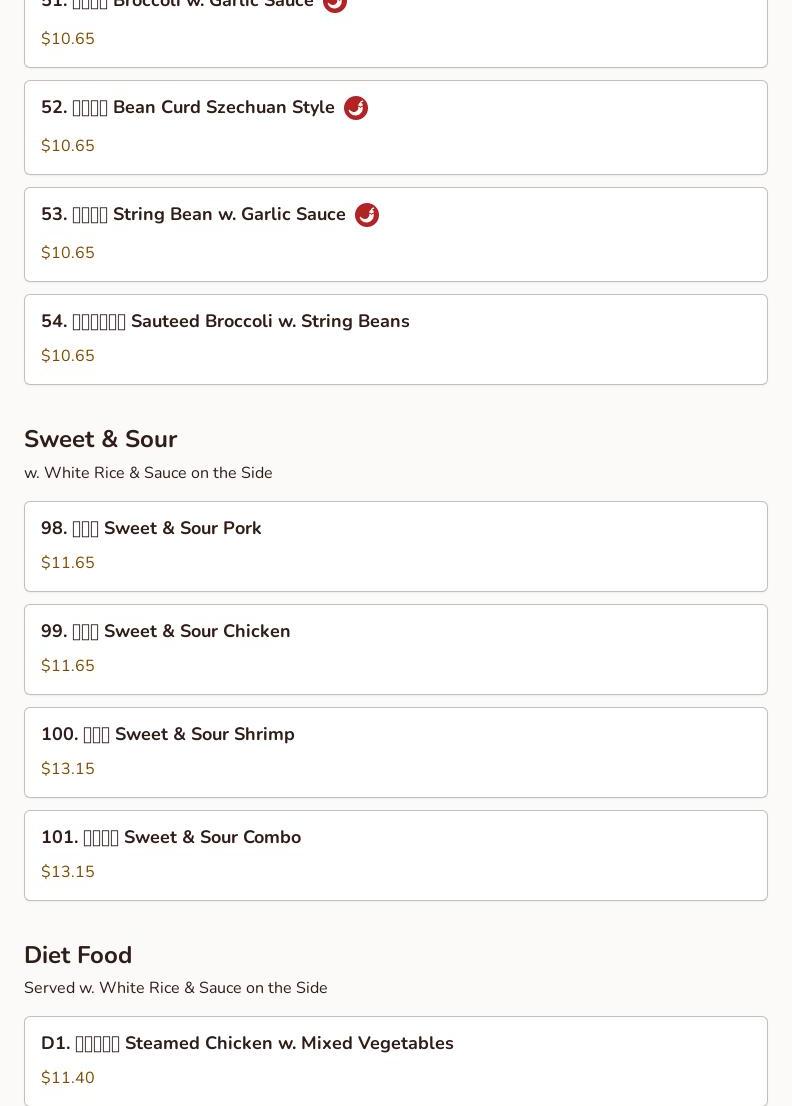Click the Sweet & Sour section heading

101,439
